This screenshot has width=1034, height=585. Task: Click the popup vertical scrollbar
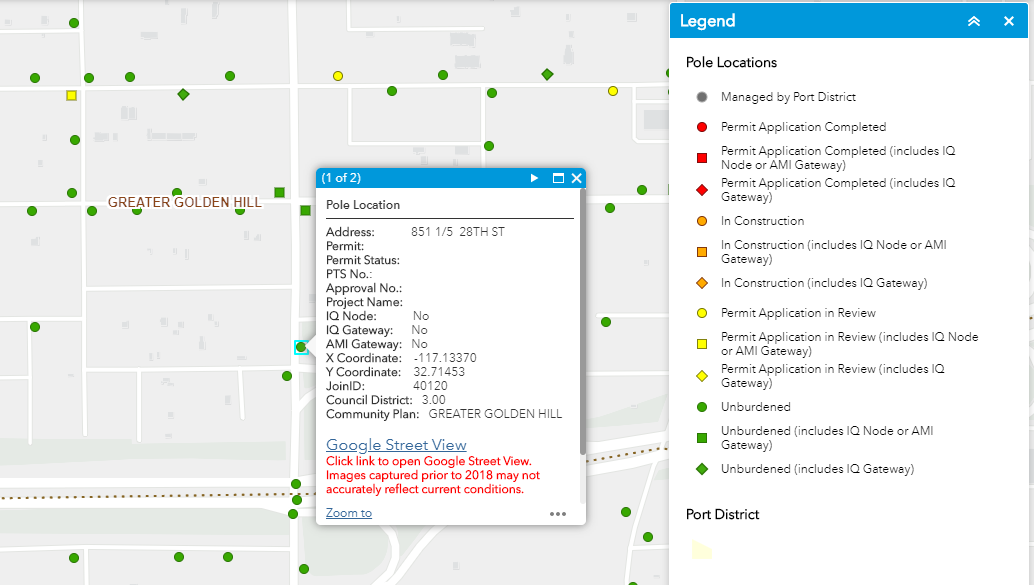pos(582,322)
